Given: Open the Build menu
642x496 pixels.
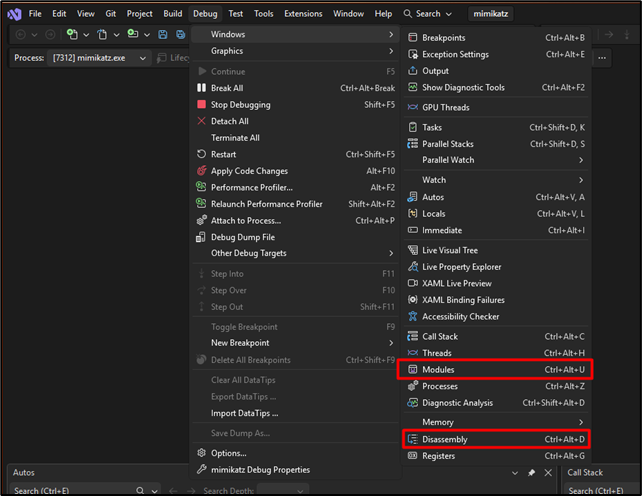Looking at the screenshot, I should 173,14.
